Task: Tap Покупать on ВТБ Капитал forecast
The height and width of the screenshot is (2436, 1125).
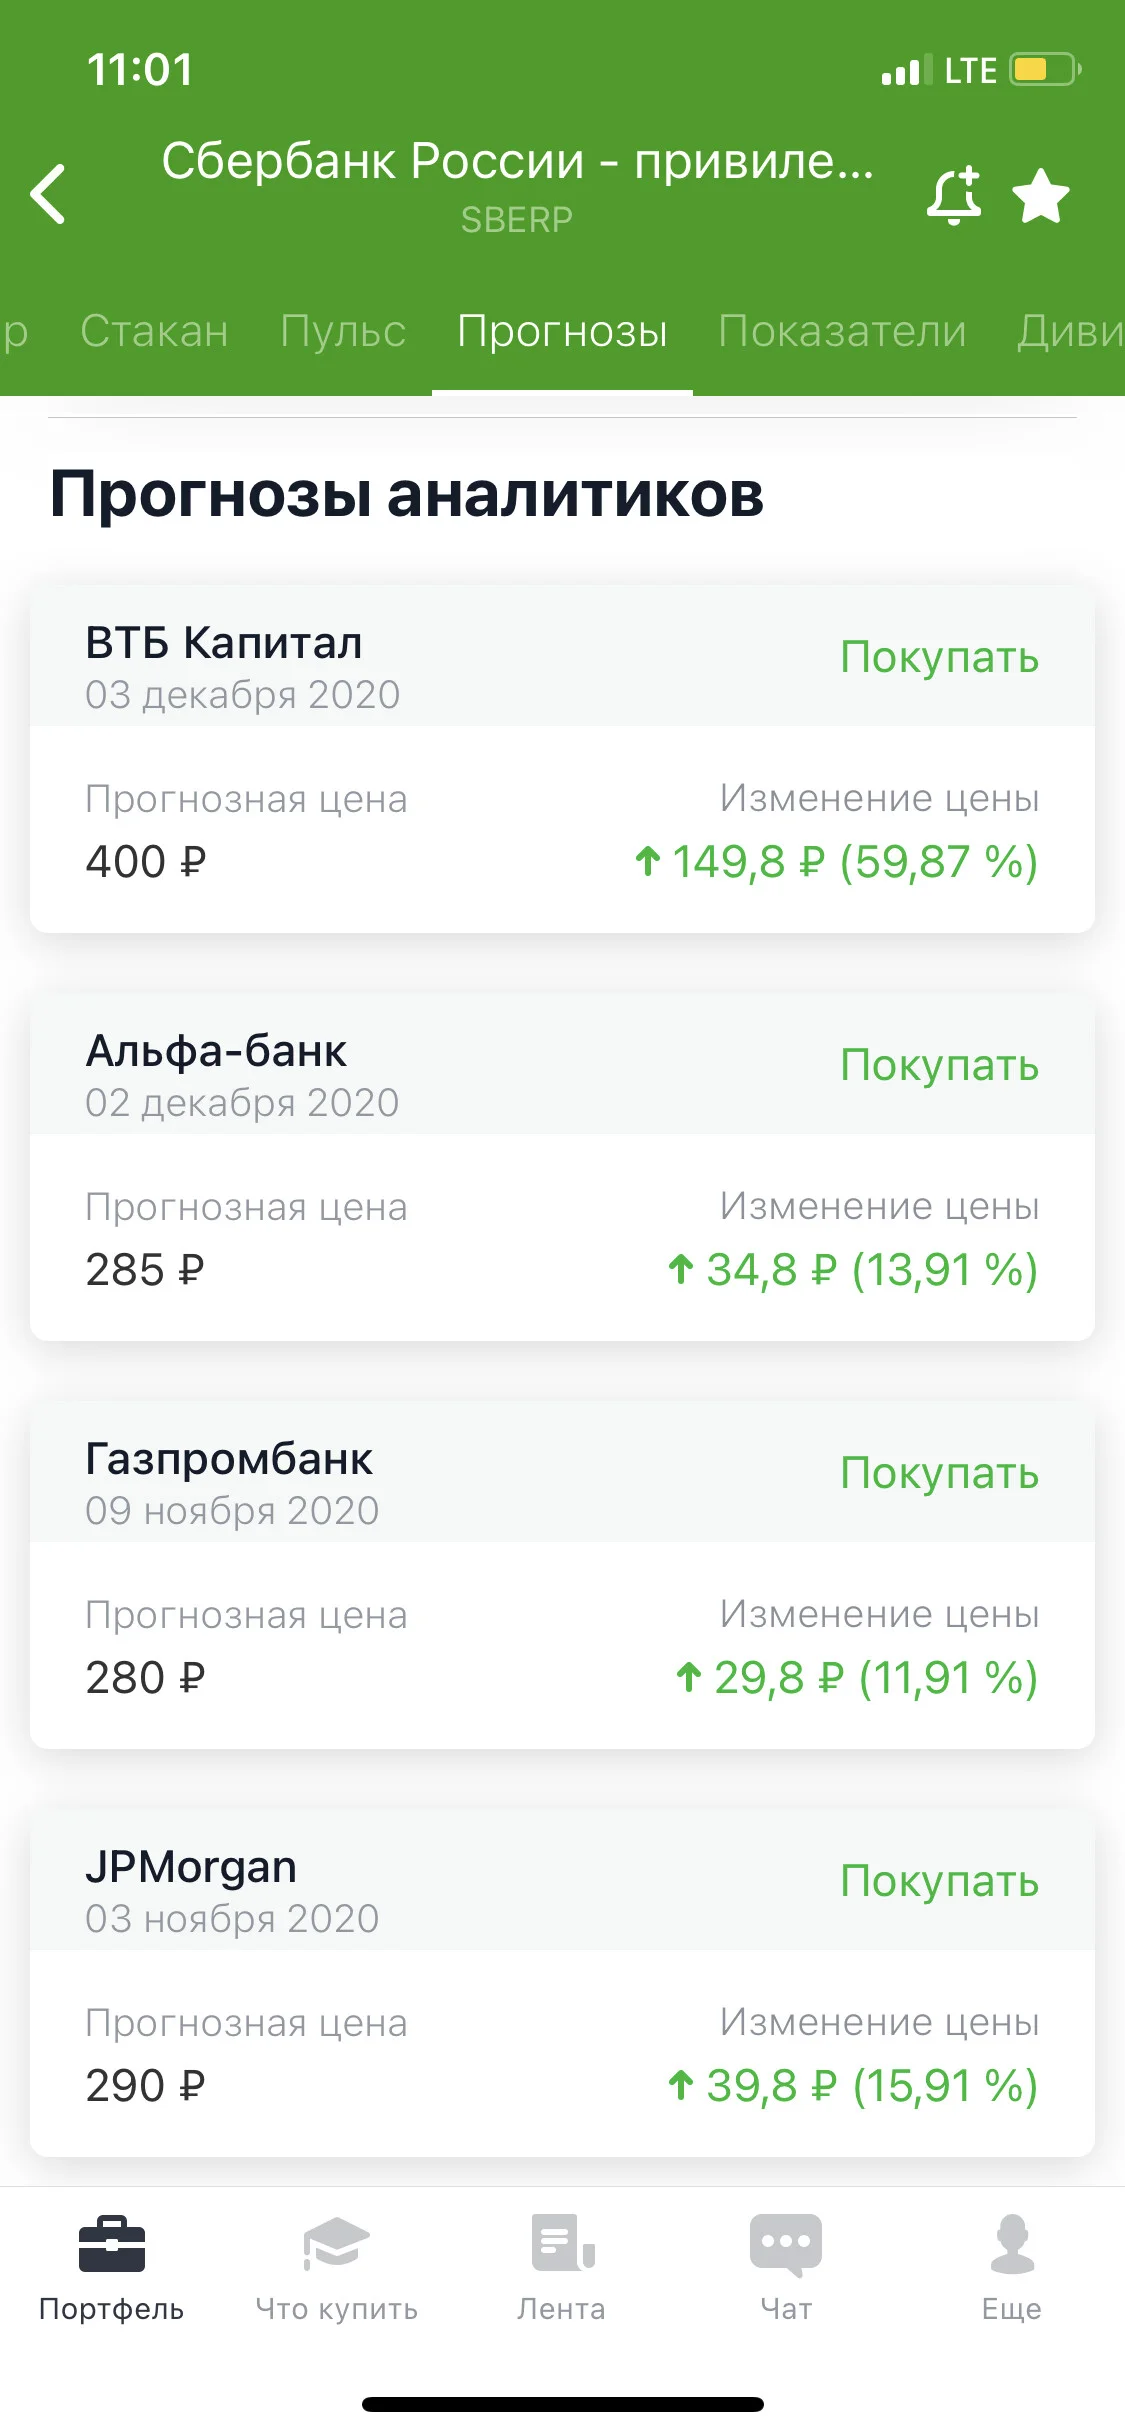Action: (939, 658)
